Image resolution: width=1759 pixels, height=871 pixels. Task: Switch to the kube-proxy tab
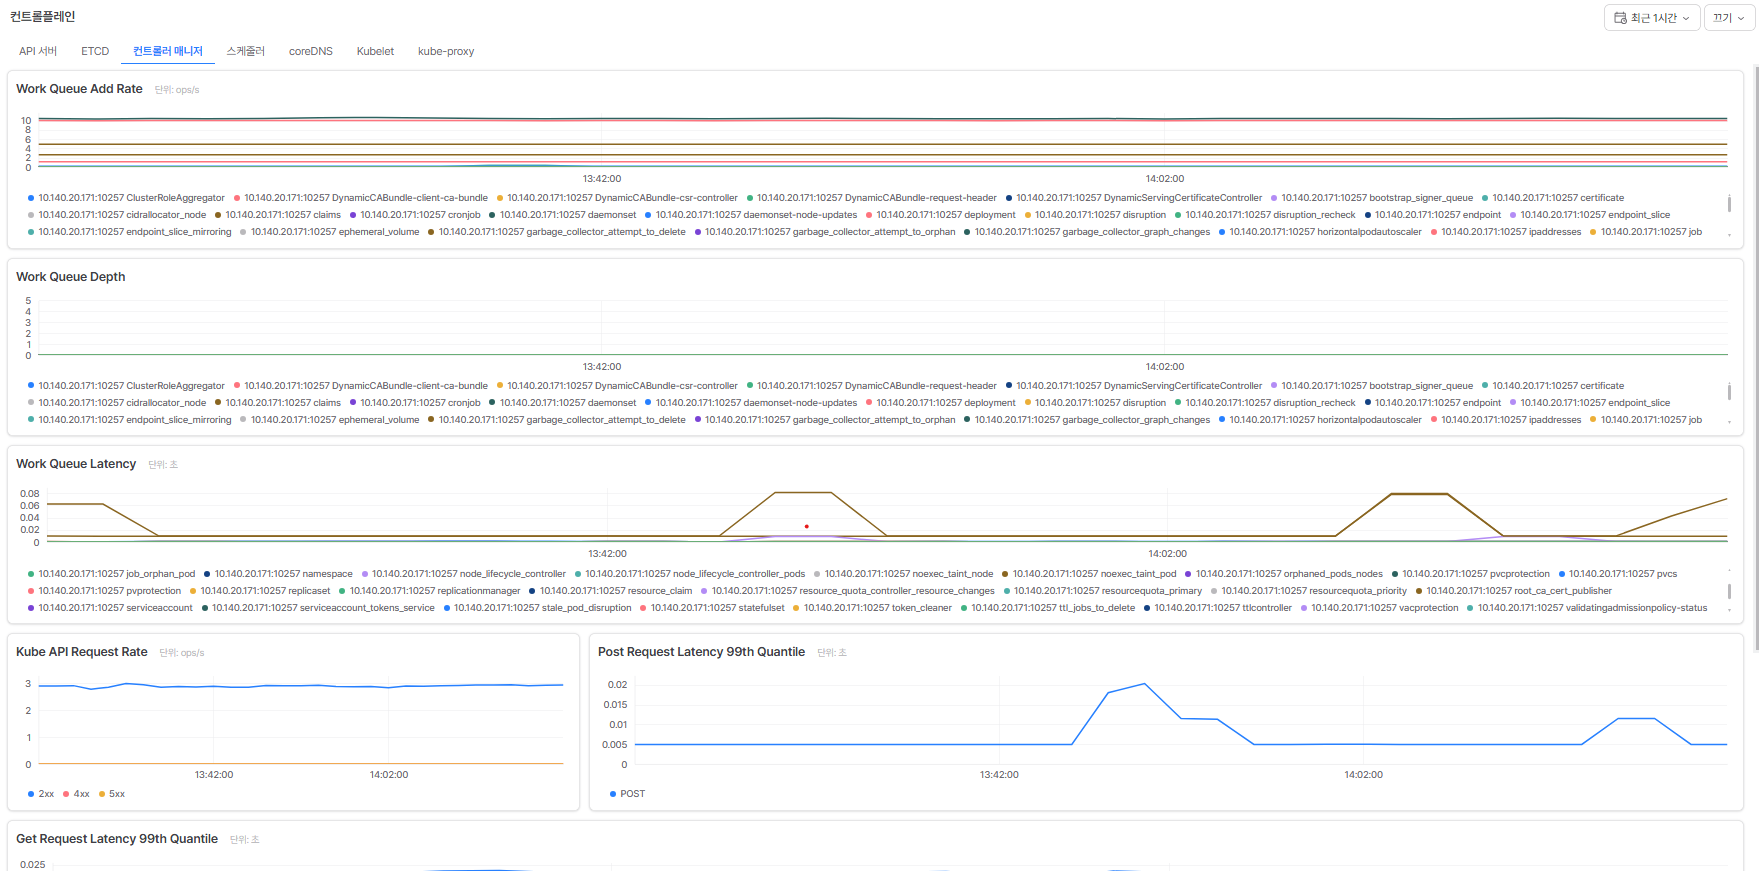click(446, 51)
